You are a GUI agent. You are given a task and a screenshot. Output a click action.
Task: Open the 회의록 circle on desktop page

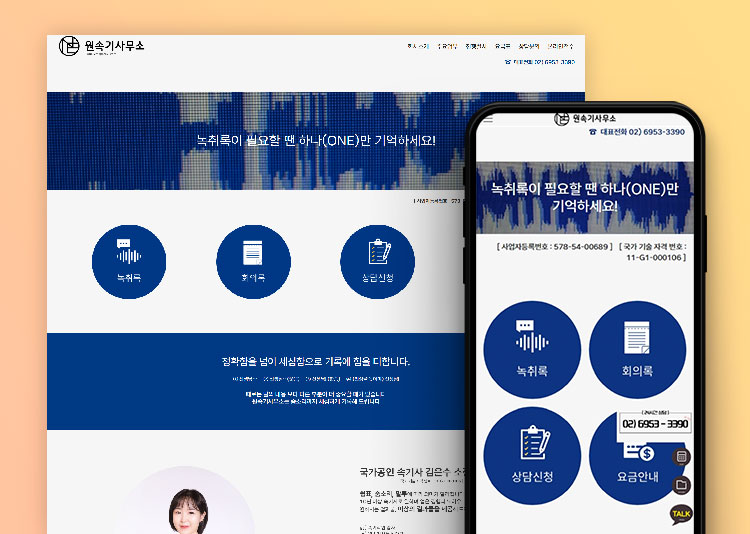coord(254,262)
